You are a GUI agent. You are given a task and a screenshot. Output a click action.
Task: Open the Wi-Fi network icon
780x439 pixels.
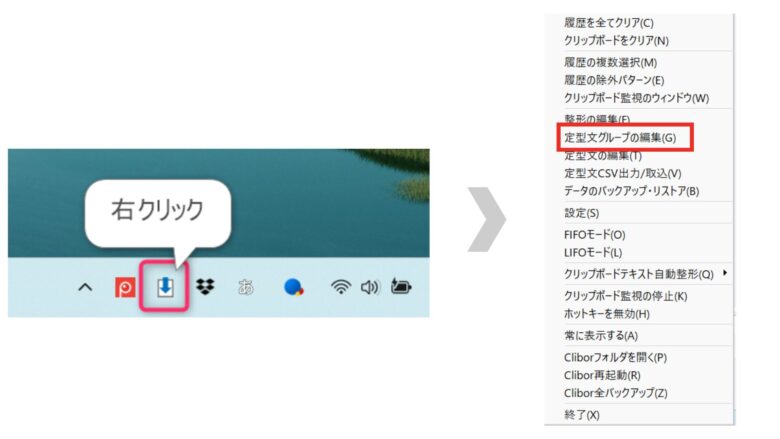click(x=341, y=287)
